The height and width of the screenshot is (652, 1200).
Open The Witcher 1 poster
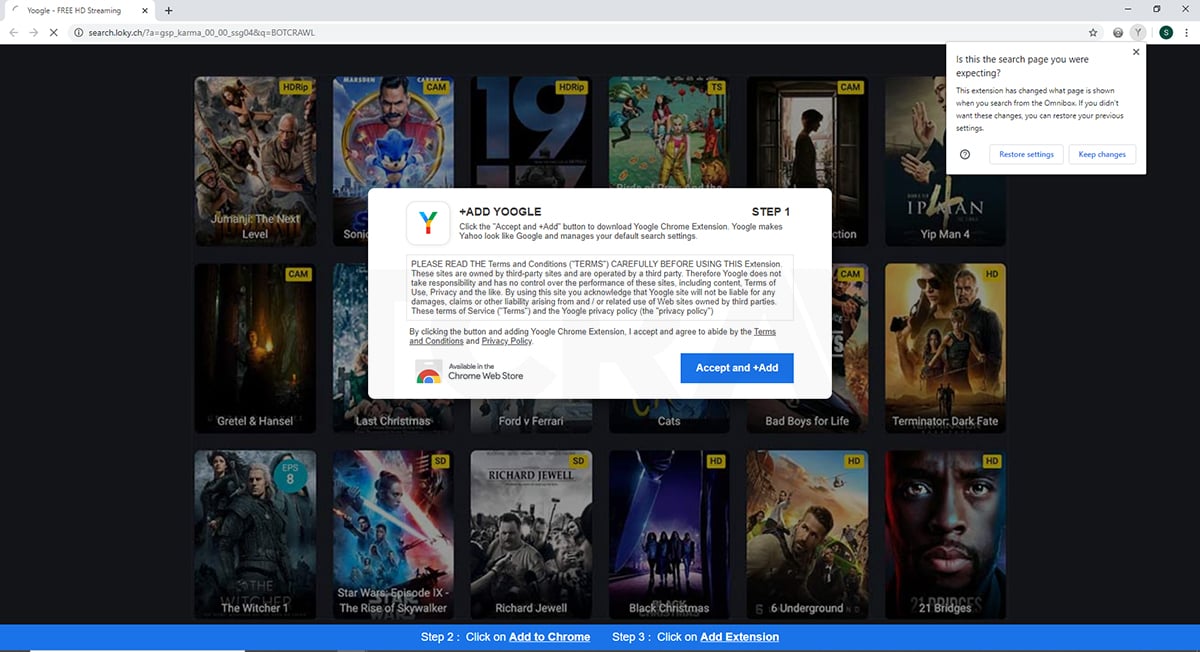(x=255, y=535)
